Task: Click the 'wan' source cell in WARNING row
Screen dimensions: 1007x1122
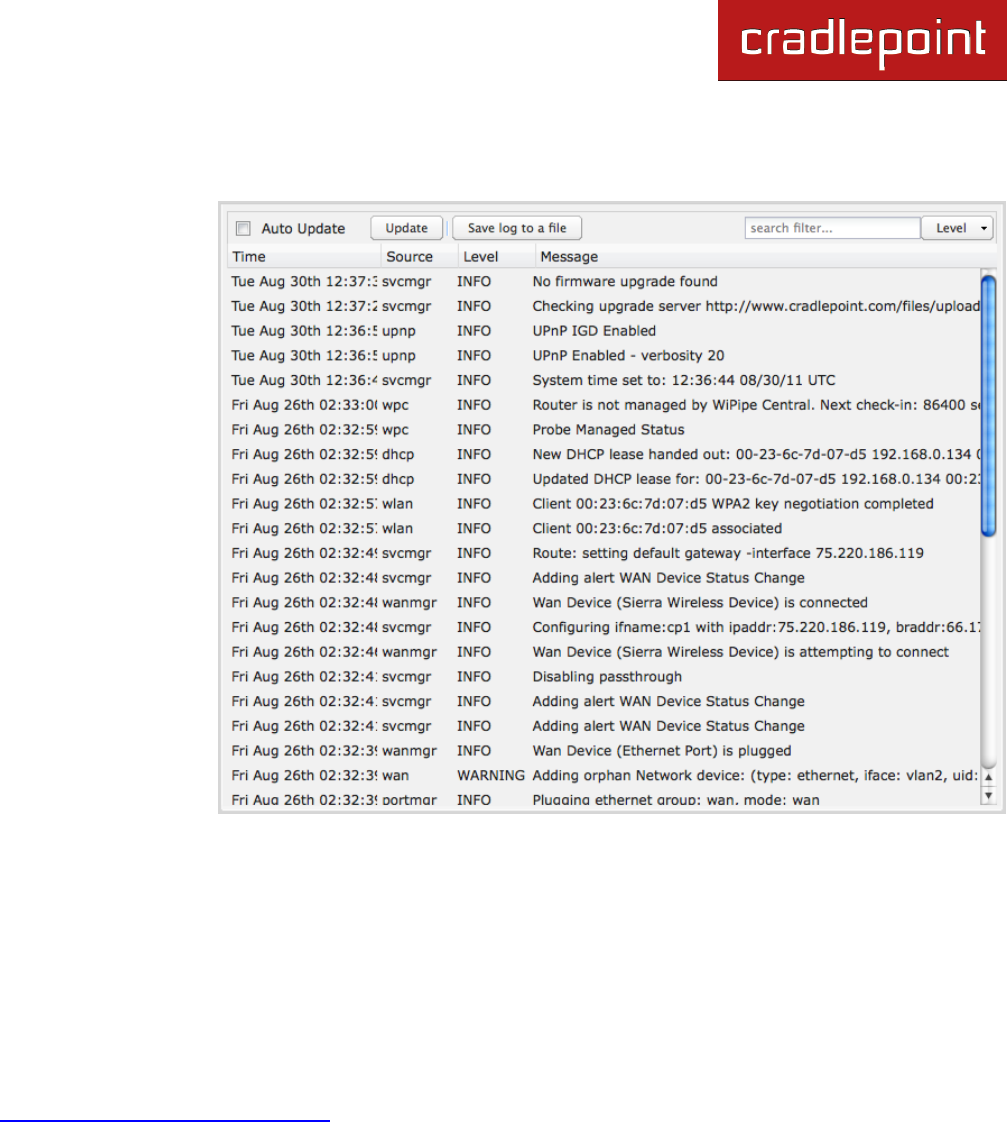Action: click(396, 776)
